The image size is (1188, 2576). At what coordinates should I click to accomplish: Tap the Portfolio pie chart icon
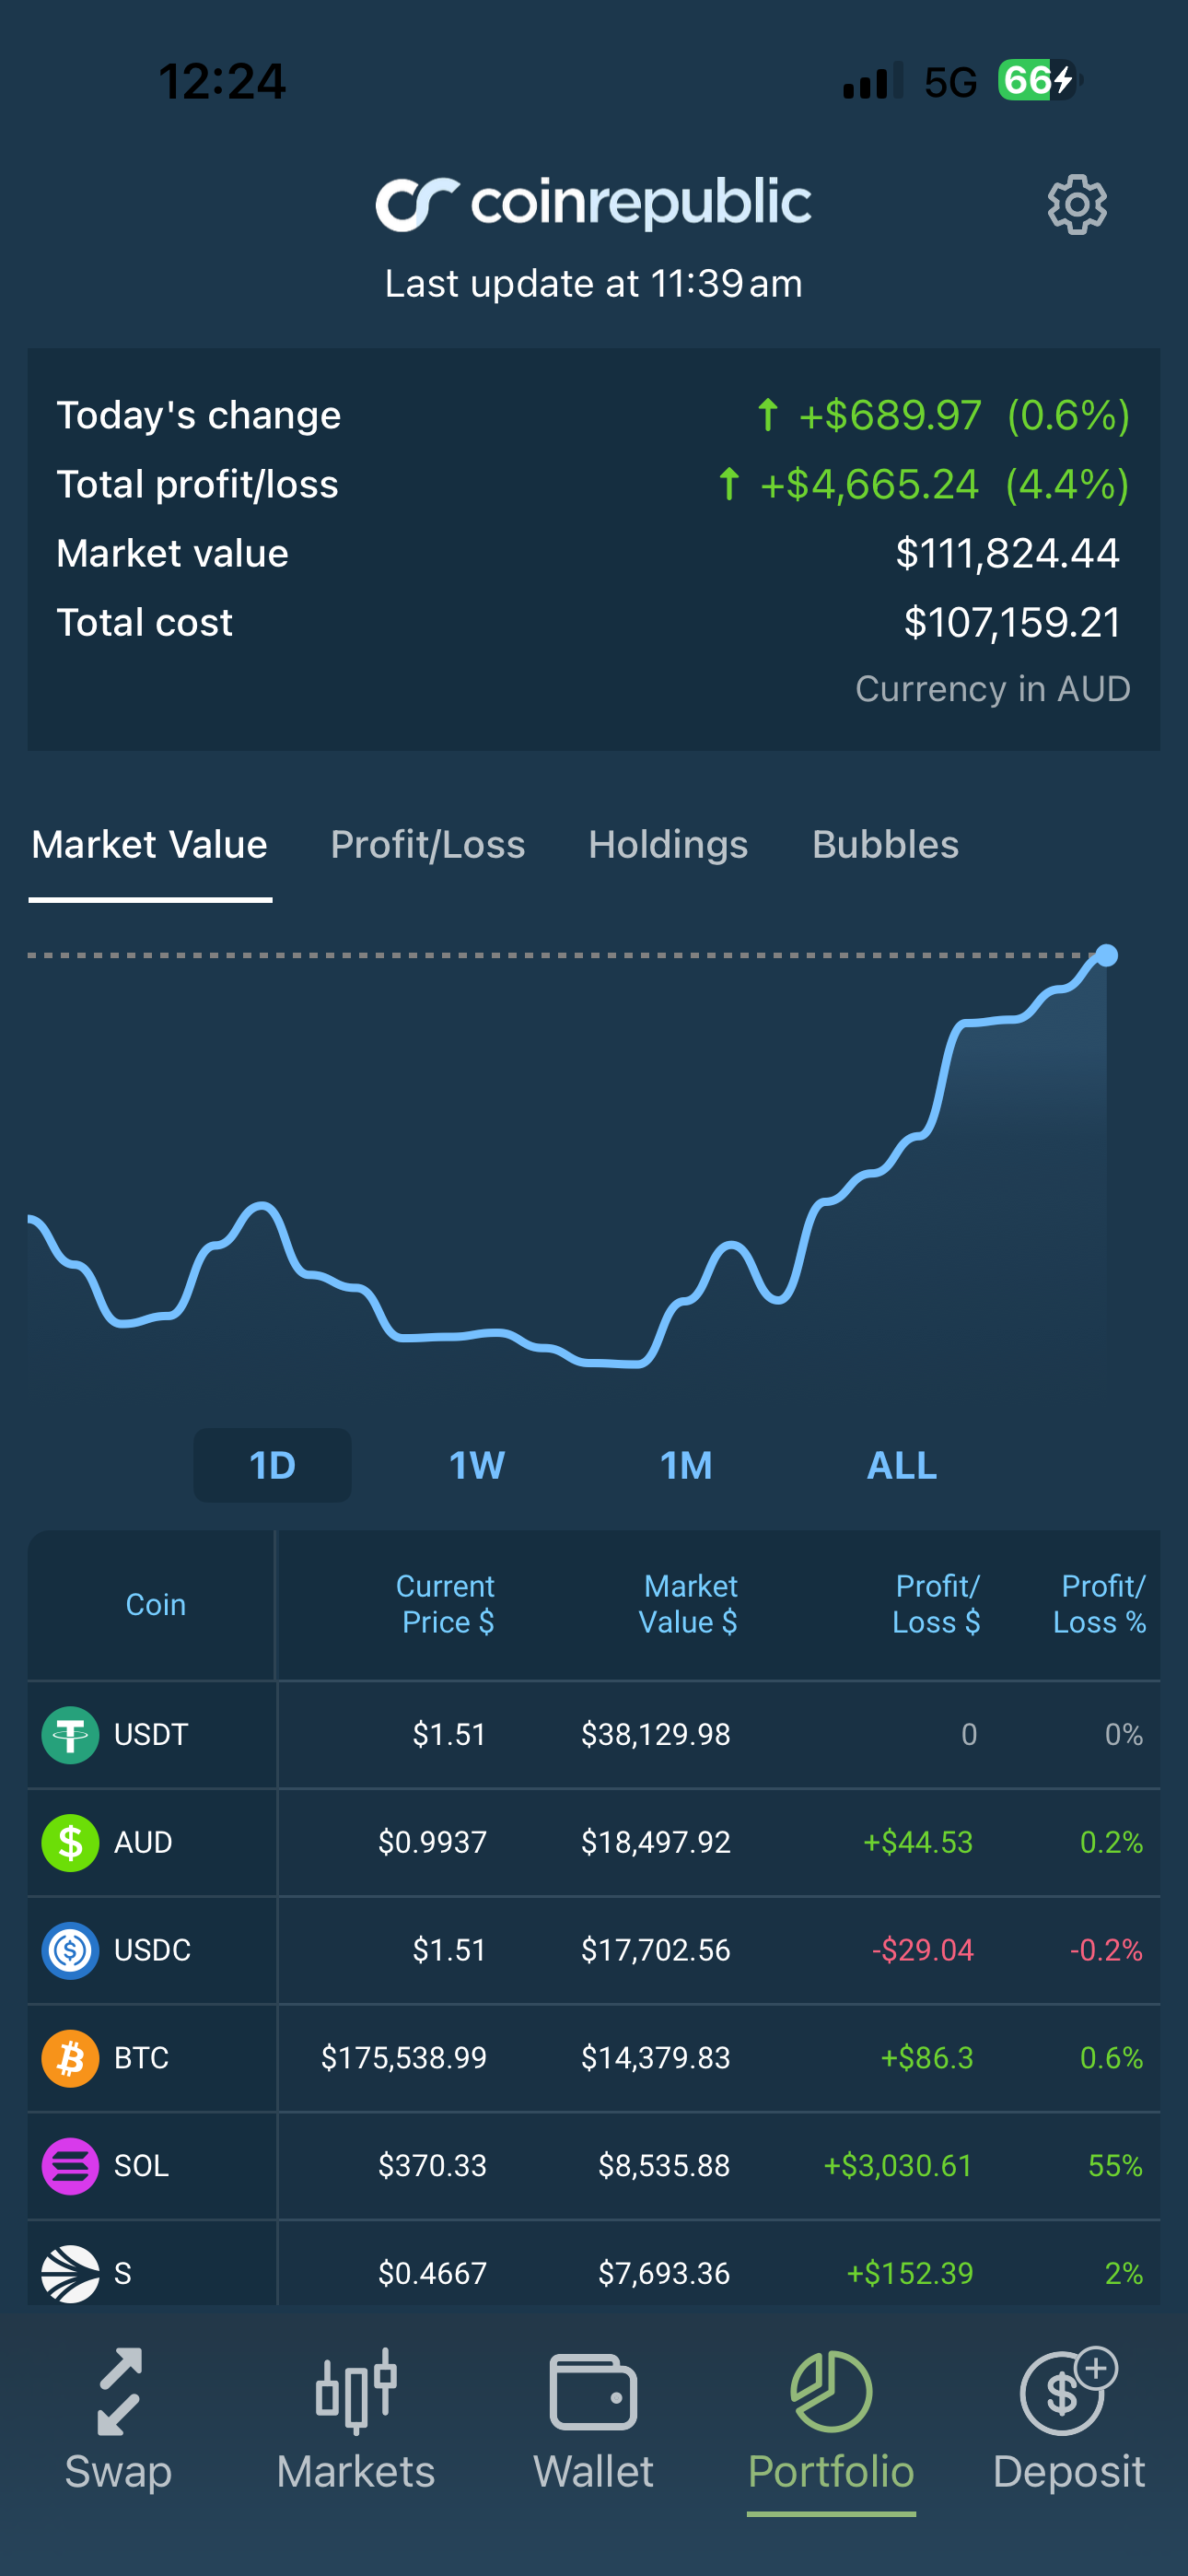pyautogui.click(x=831, y=2391)
